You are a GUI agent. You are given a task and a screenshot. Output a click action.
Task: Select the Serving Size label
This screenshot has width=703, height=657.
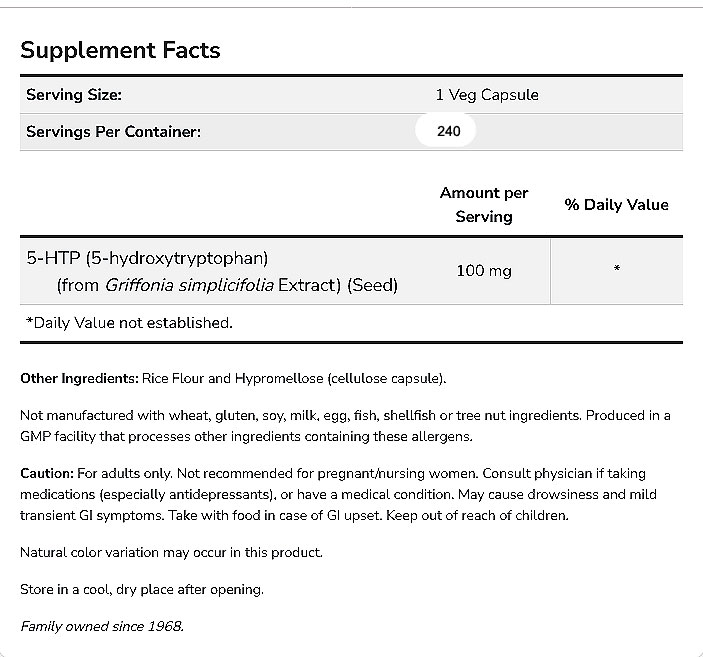pyautogui.click(x=74, y=95)
